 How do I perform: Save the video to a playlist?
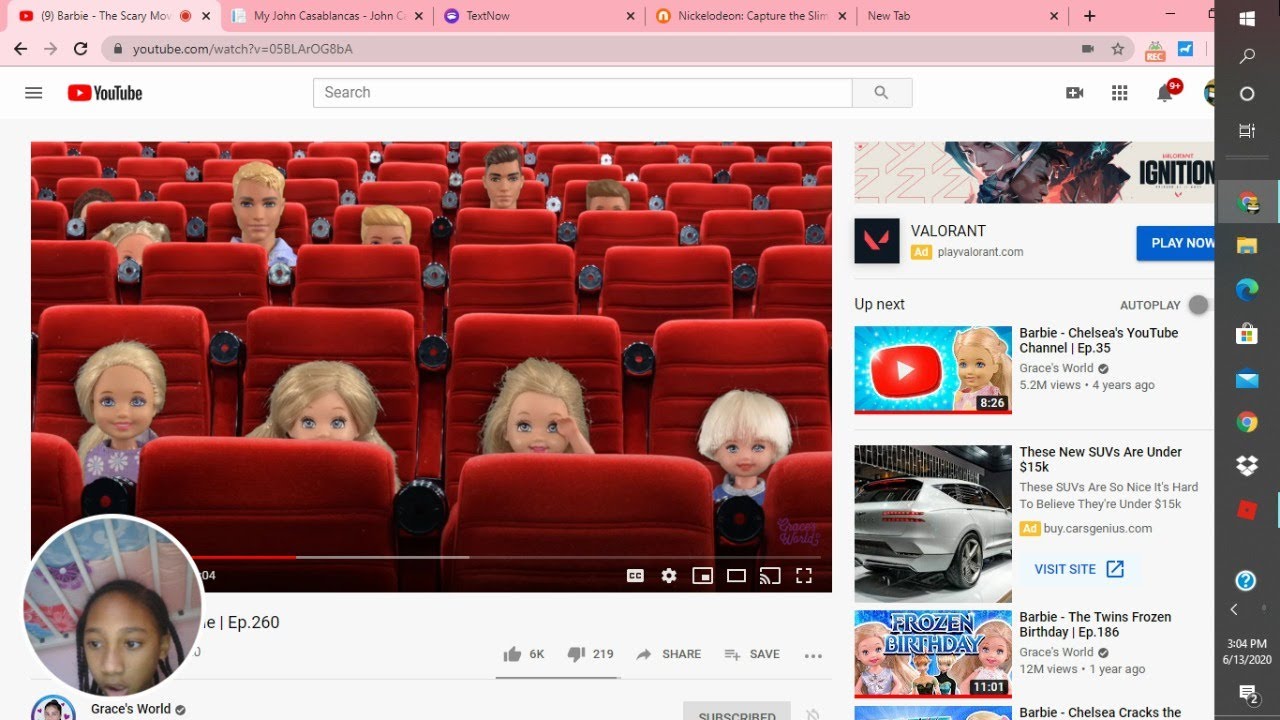[x=752, y=654]
